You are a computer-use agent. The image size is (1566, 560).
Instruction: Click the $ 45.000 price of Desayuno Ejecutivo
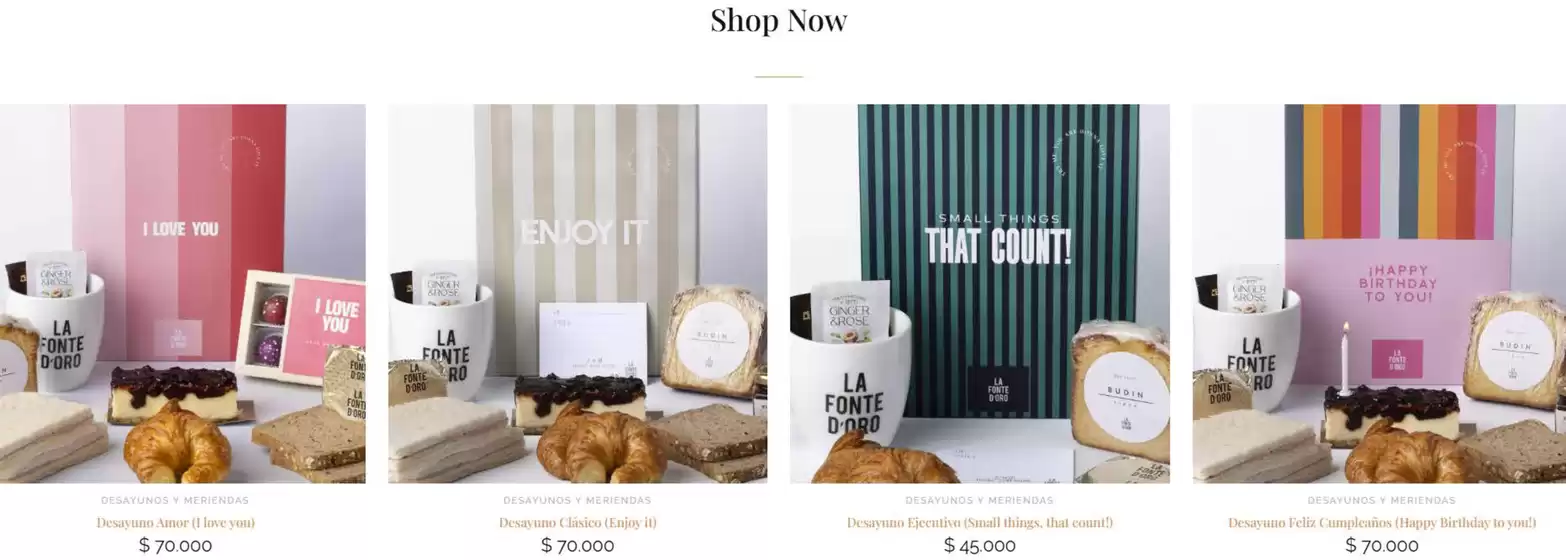pos(980,546)
